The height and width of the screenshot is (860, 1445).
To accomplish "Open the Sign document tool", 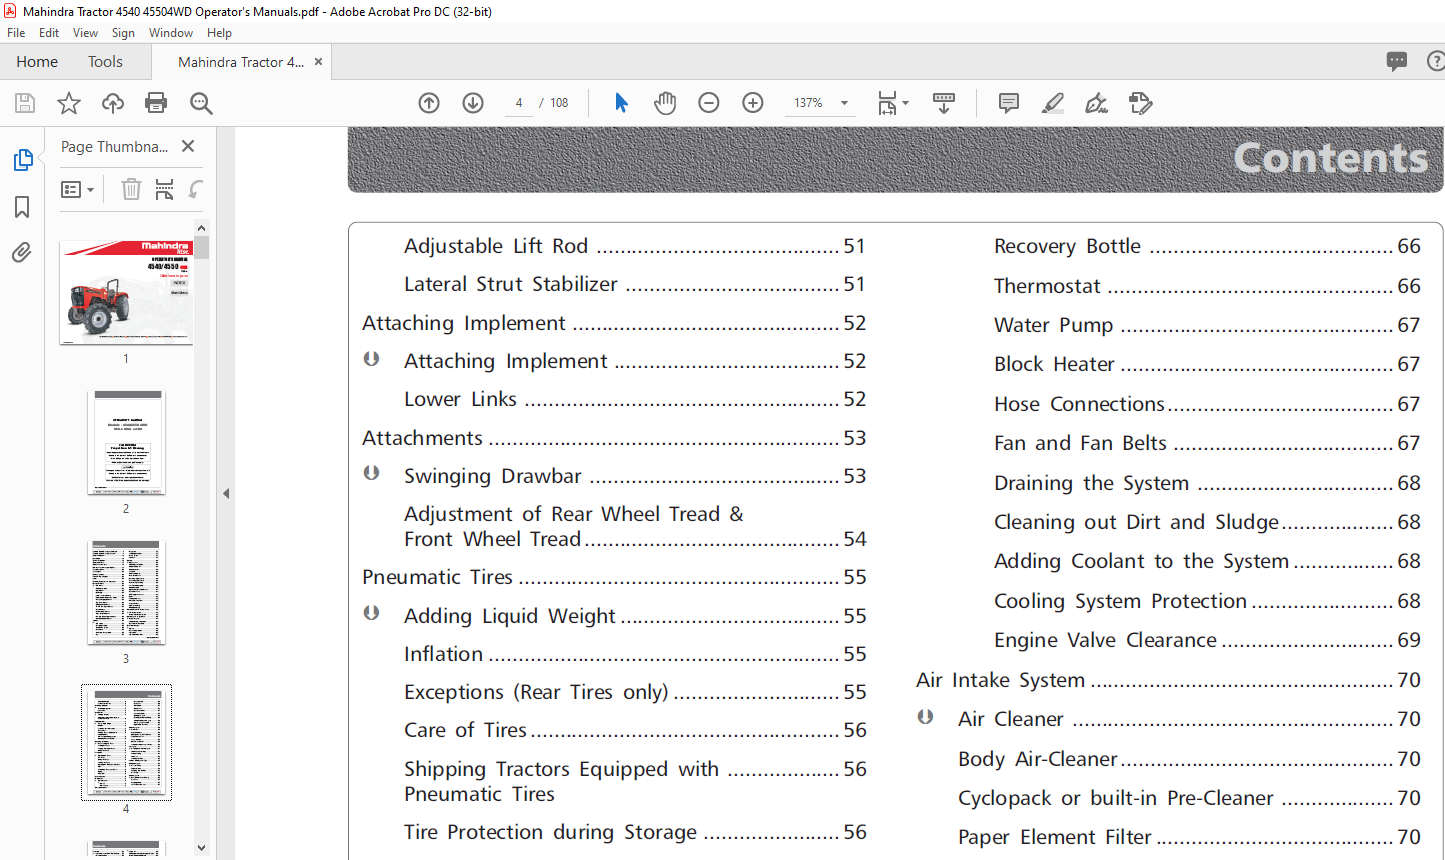I will (x=1097, y=103).
